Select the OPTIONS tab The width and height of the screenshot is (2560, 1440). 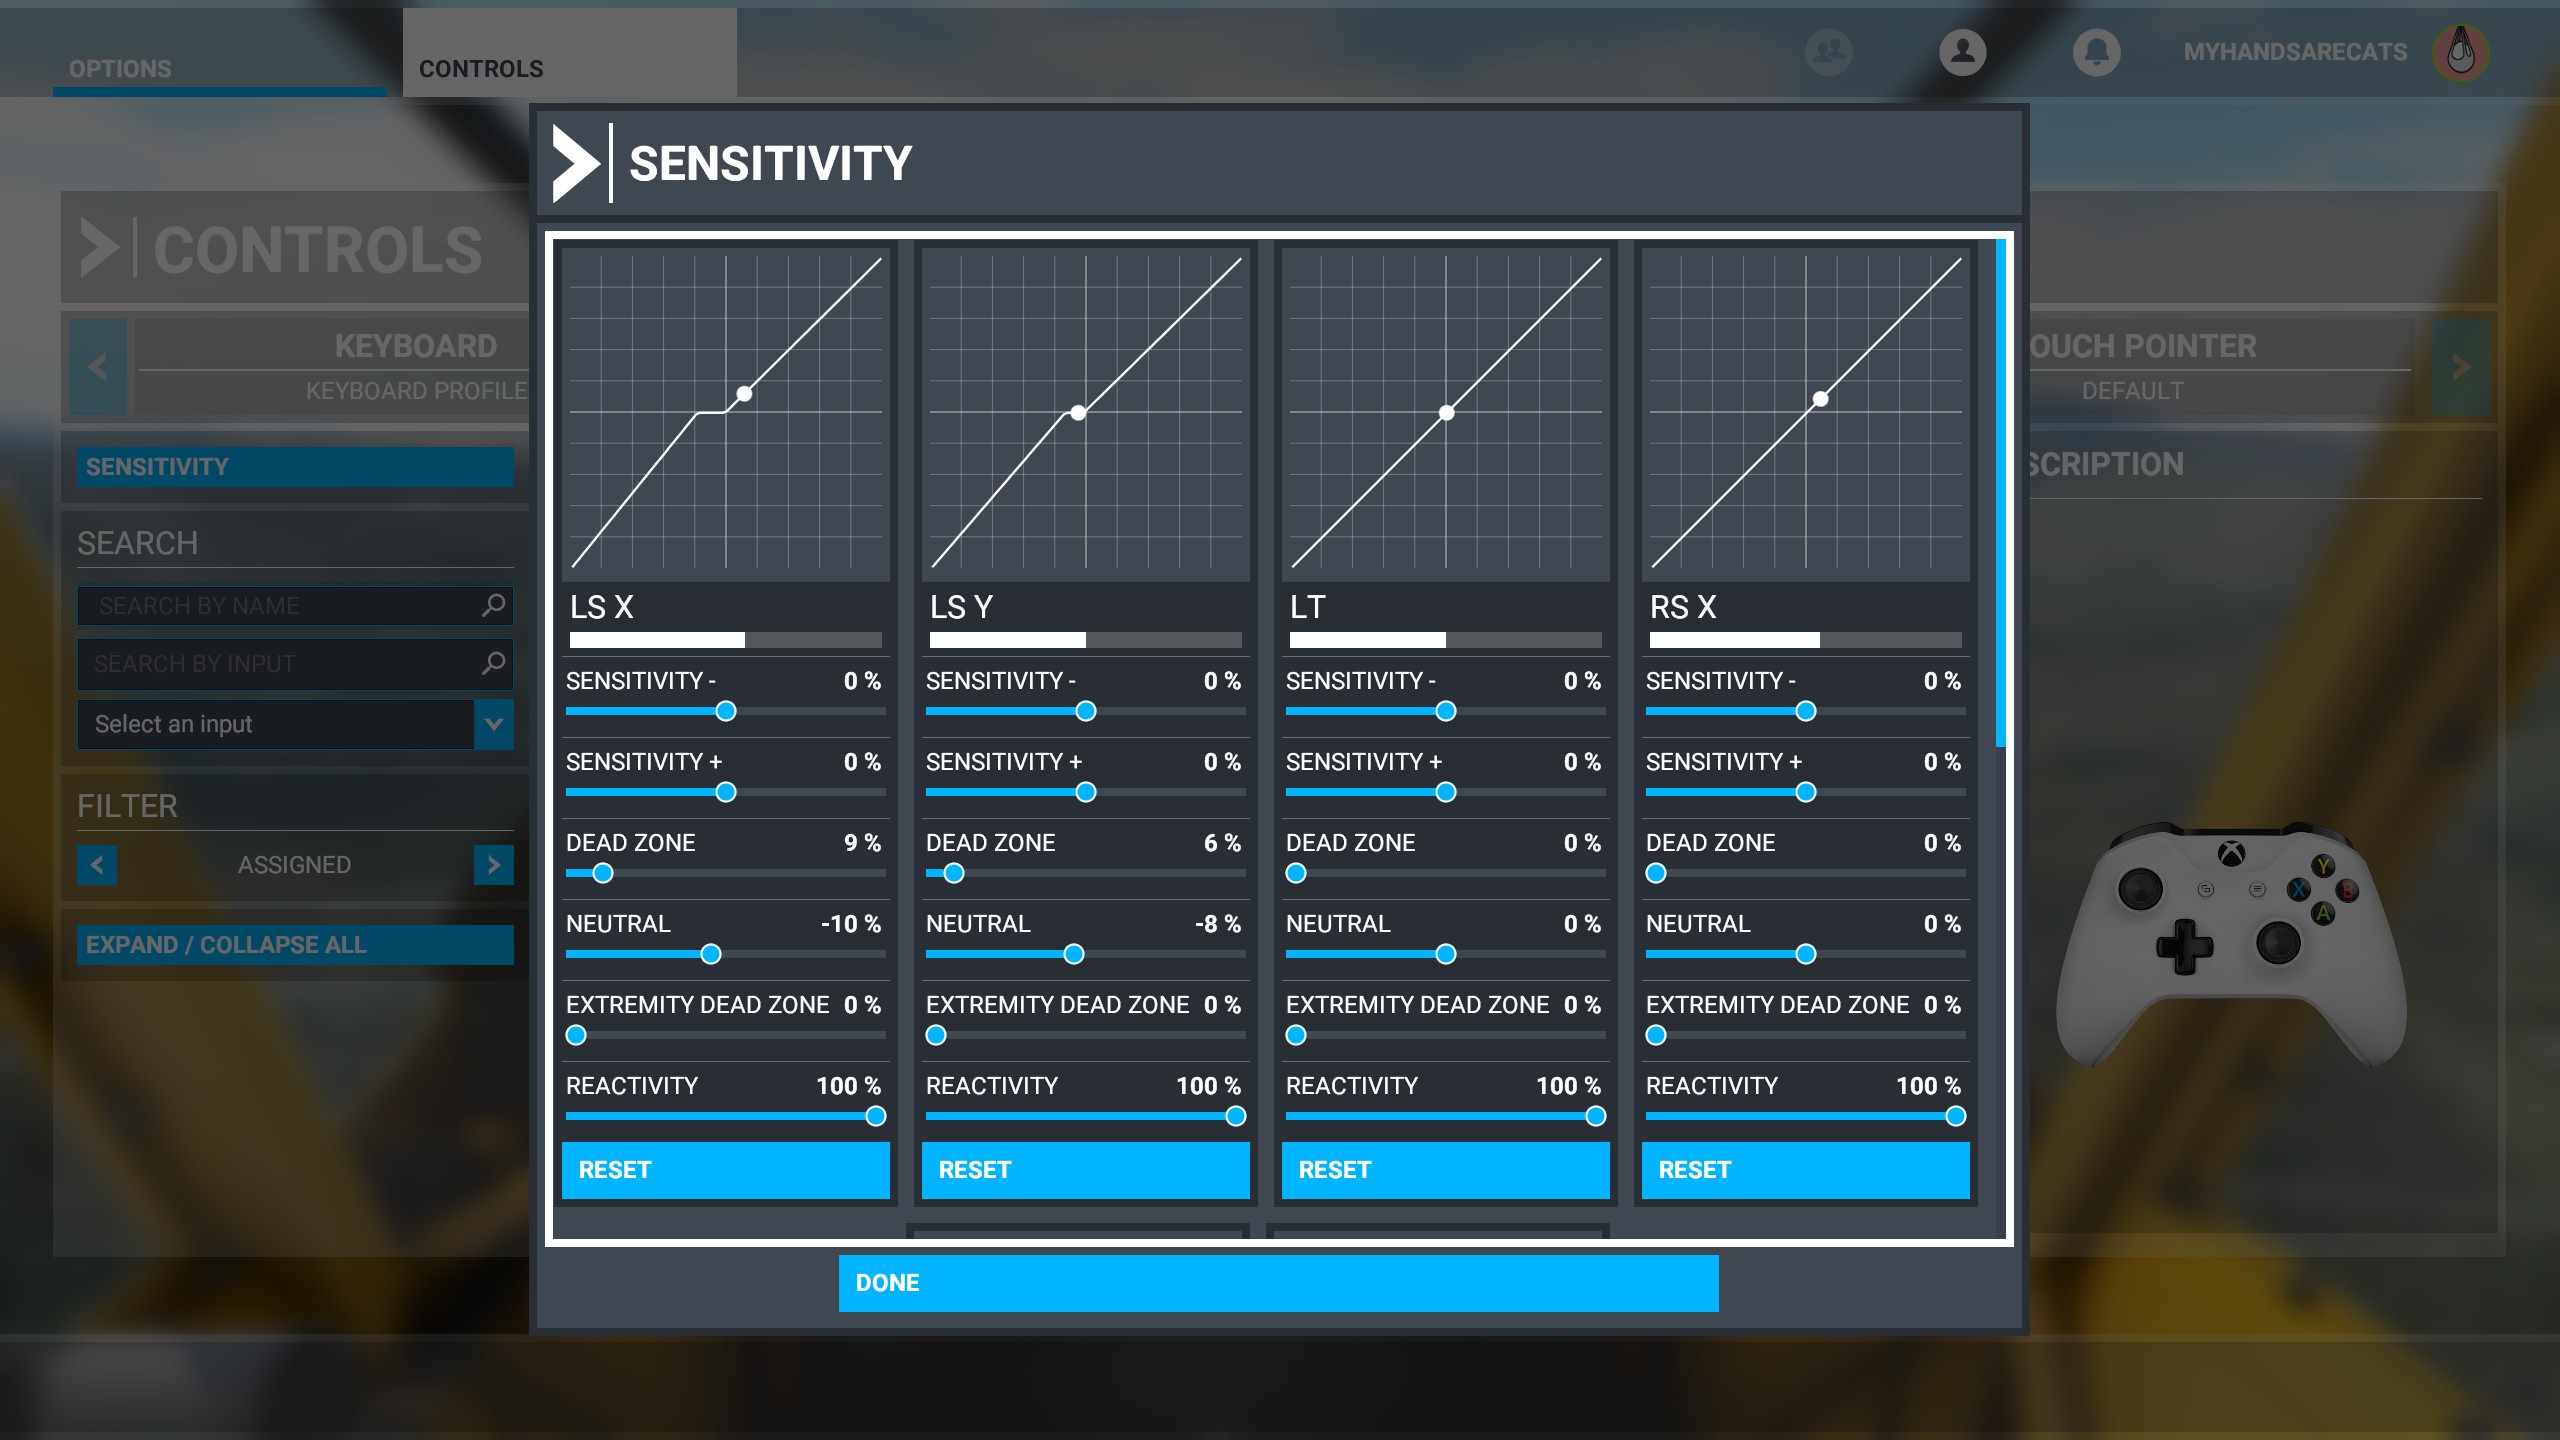(x=120, y=67)
